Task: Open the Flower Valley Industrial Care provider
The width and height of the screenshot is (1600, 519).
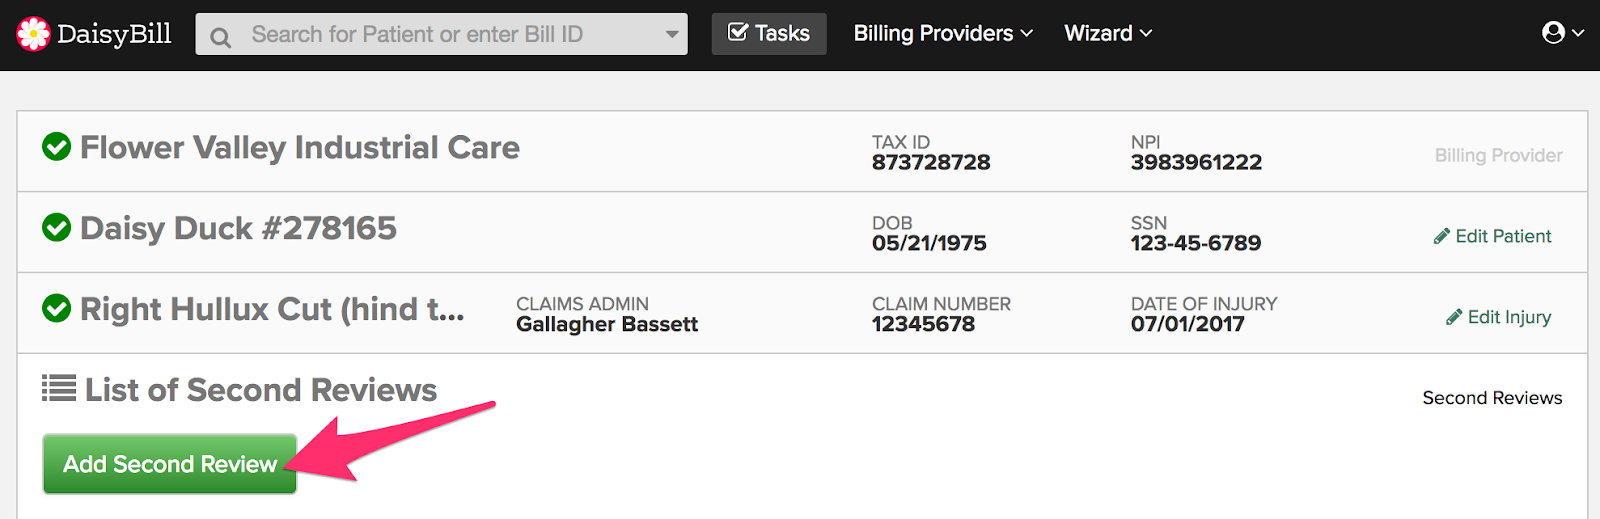Action: tap(300, 148)
